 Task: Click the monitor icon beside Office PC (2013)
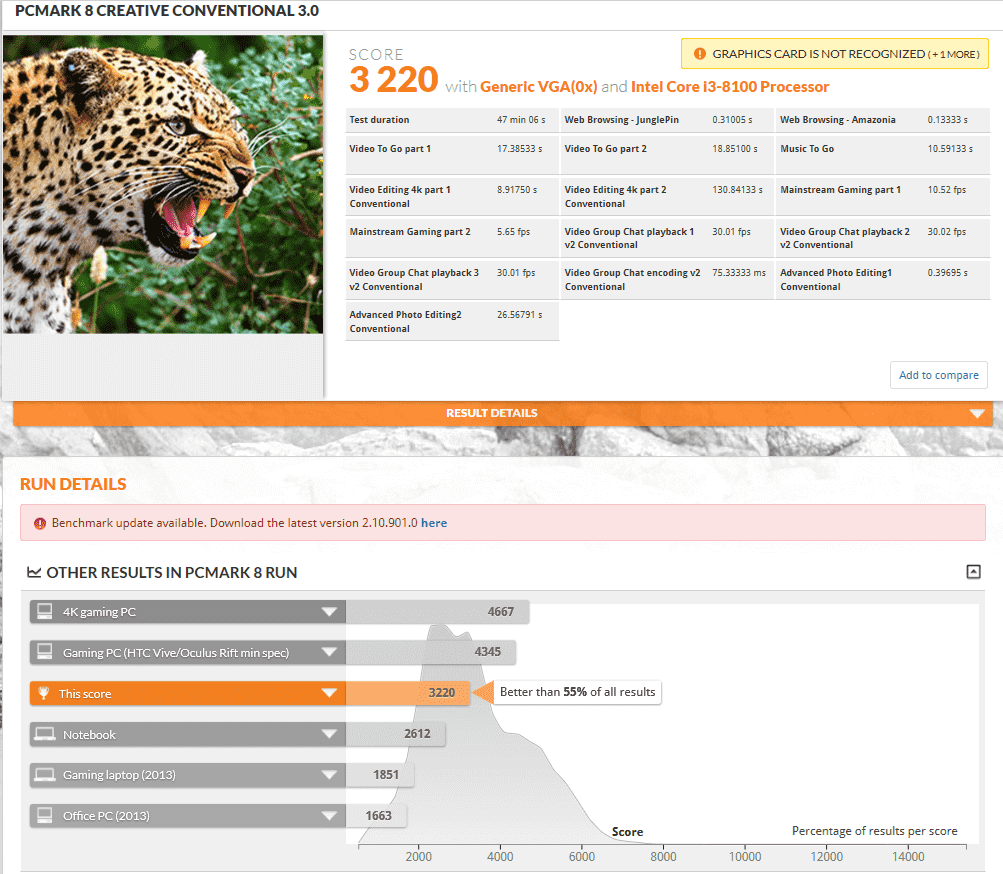pyautogui.click(x=44, y=816)
